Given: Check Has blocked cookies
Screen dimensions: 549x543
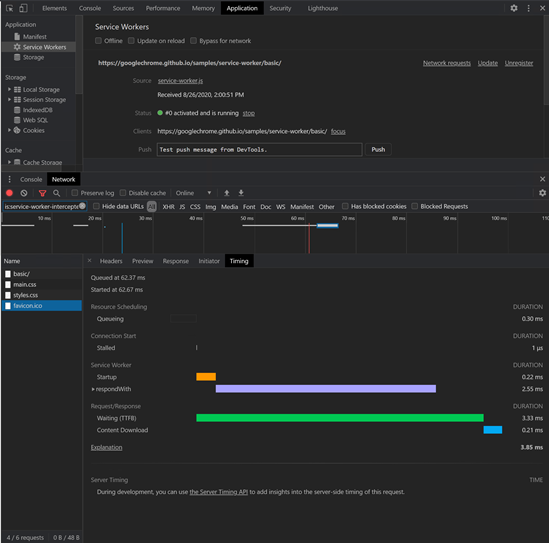Looking at the screenshot, I should (x=345, y=206).
